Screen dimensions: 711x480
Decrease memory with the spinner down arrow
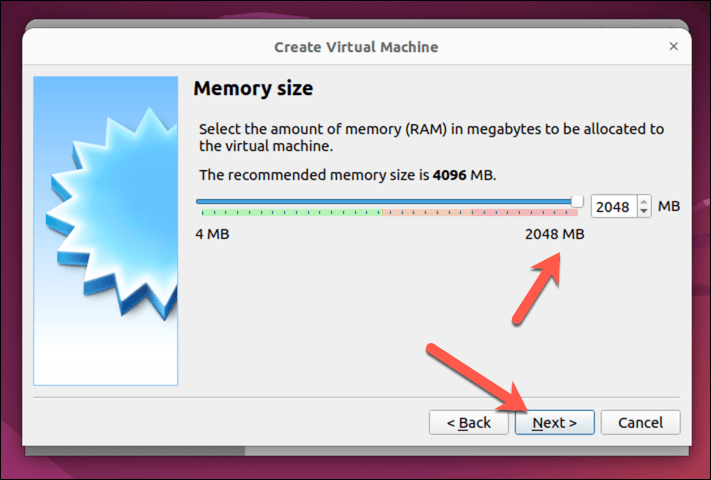coord(643,211)
